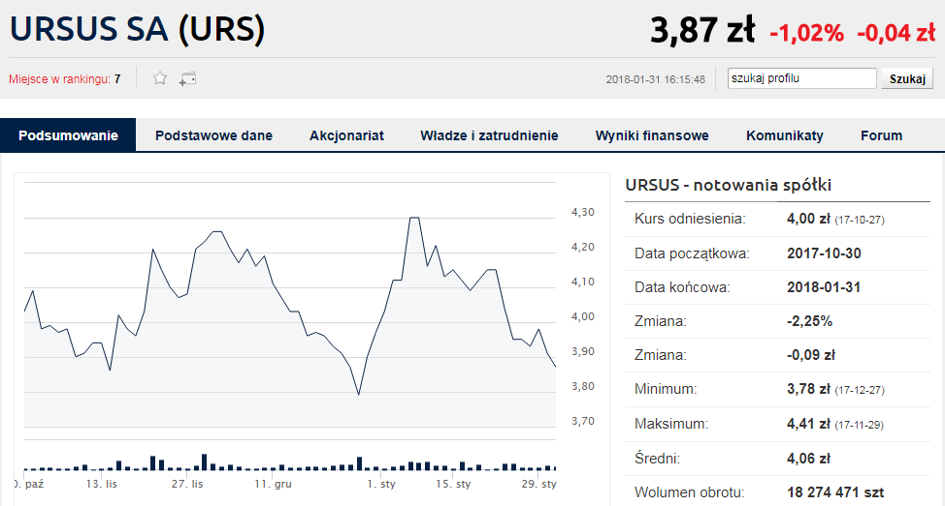Focus the 'szukaj profilu' search field
945x506 pixels.
[802, 78]
